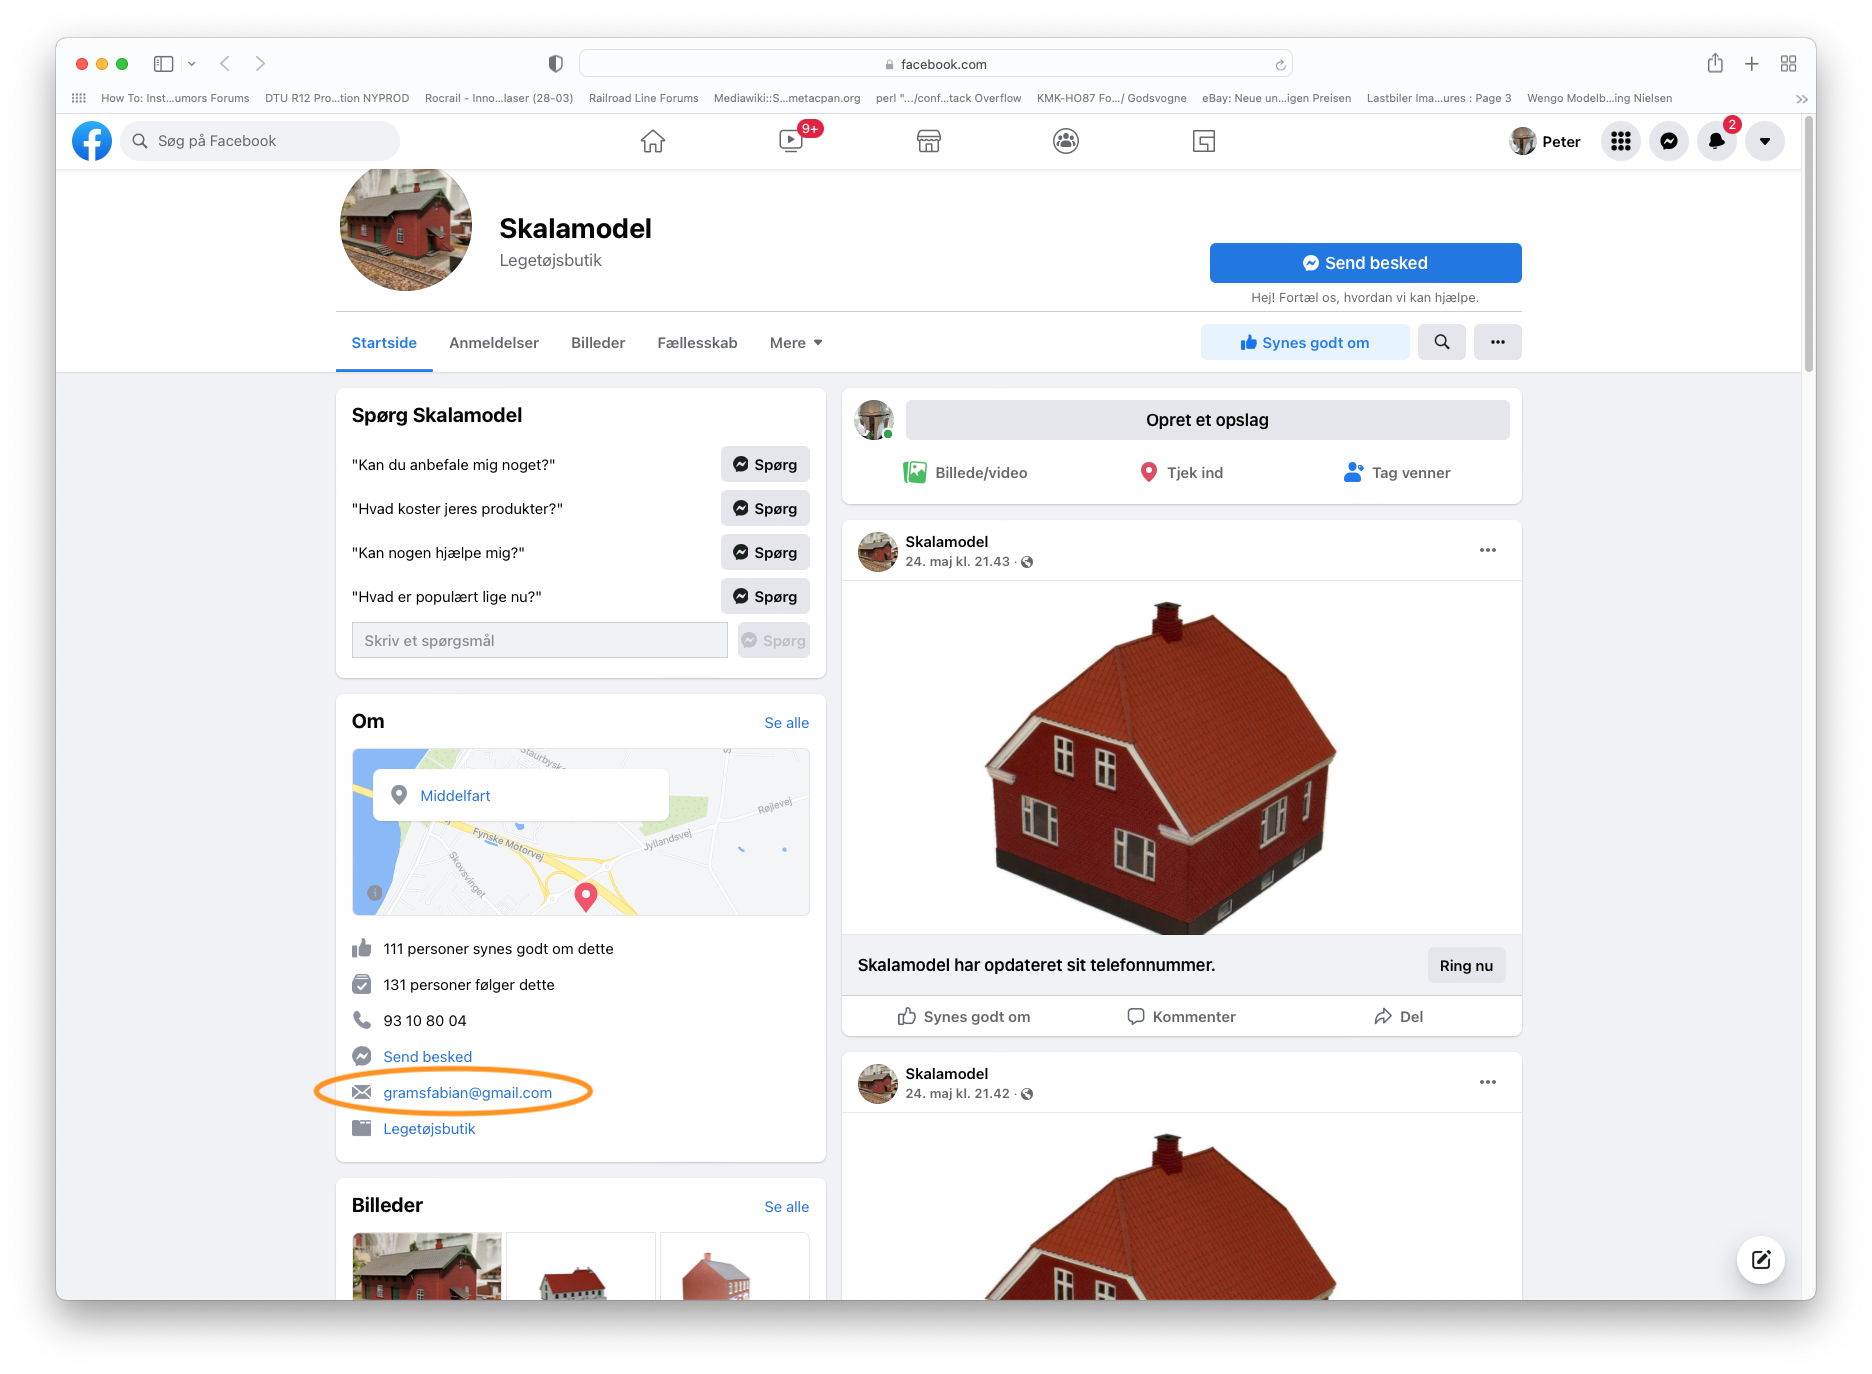Click the map info icon
Screen dimensions: 1872x1374
click(x=375, y=892)
